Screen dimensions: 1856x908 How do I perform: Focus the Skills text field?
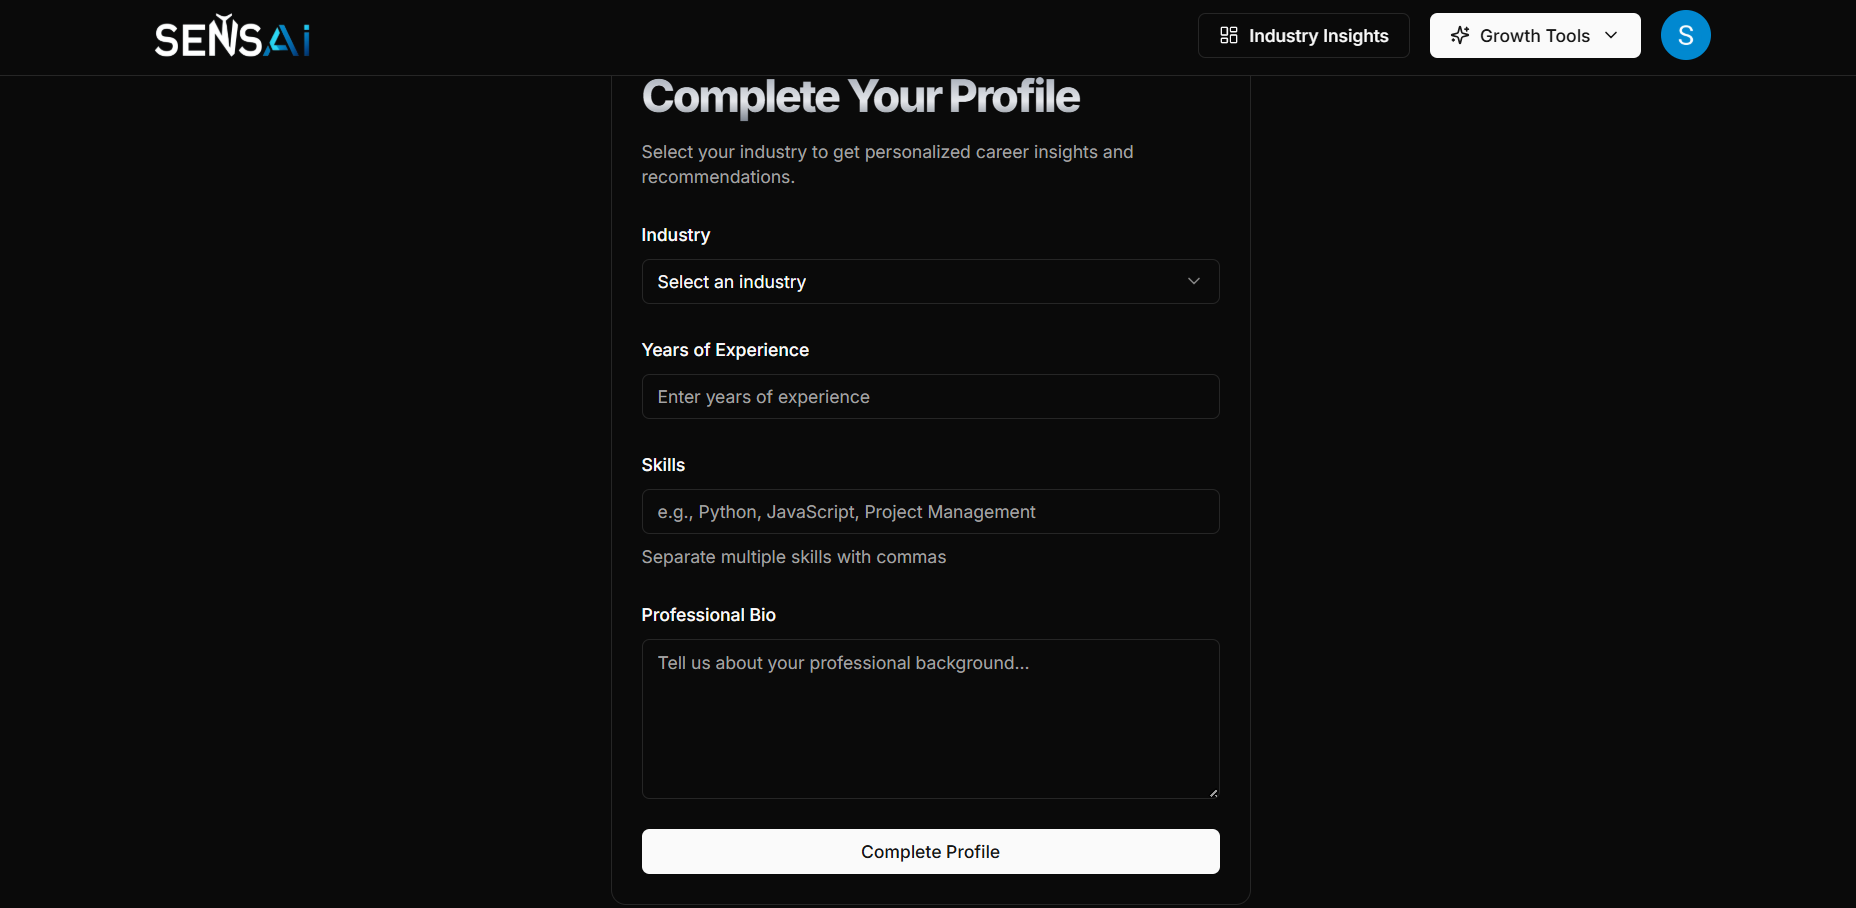(x=930, y=511)
